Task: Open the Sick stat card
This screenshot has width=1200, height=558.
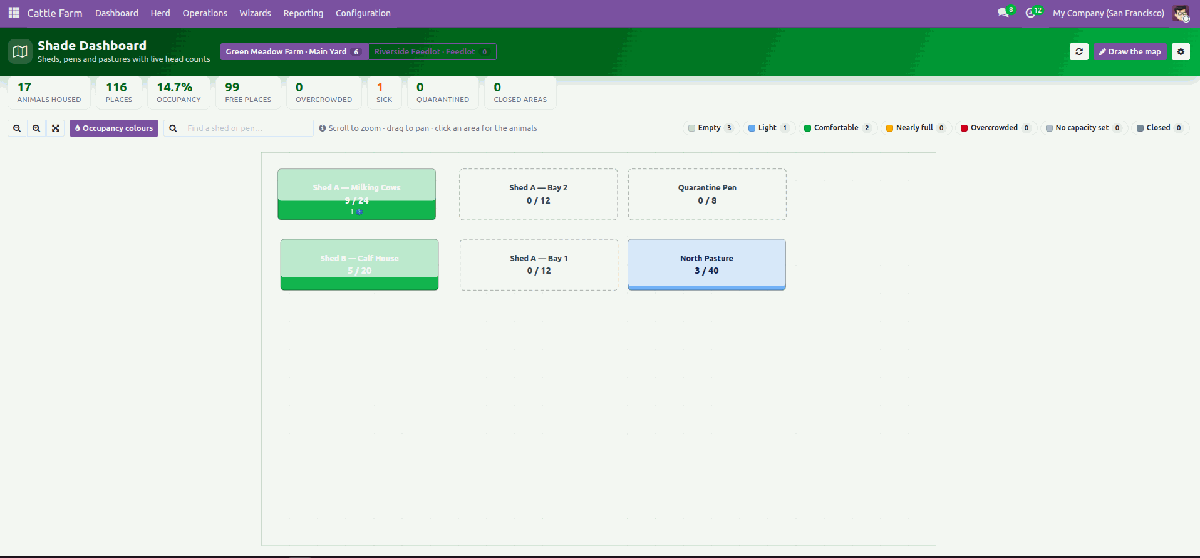Action: [x=384, y=93]
